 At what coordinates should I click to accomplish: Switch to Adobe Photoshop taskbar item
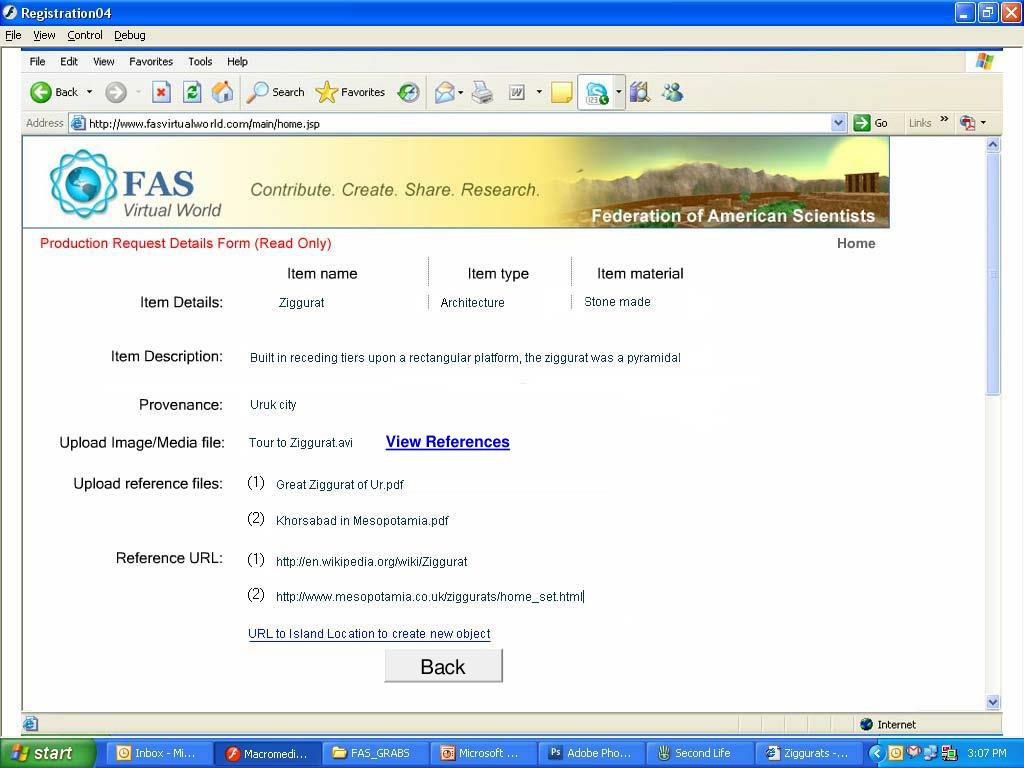(x=591, y=753)
